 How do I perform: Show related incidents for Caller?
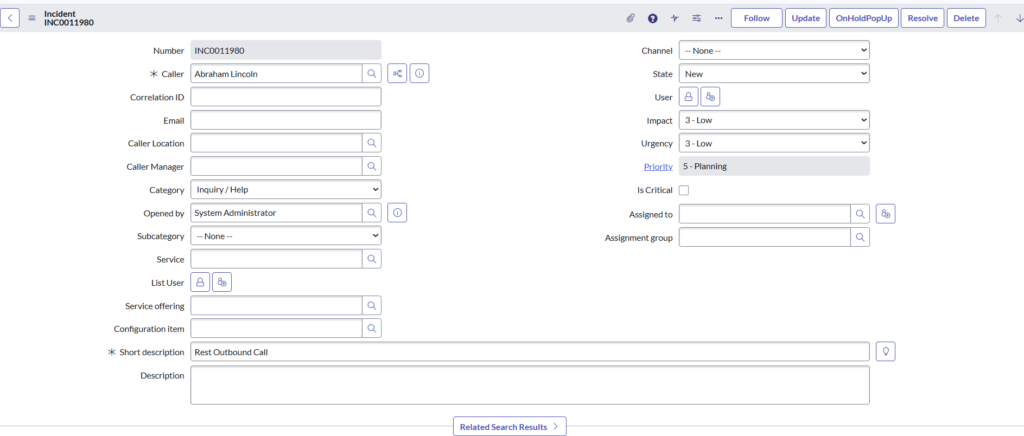[397, 73]
